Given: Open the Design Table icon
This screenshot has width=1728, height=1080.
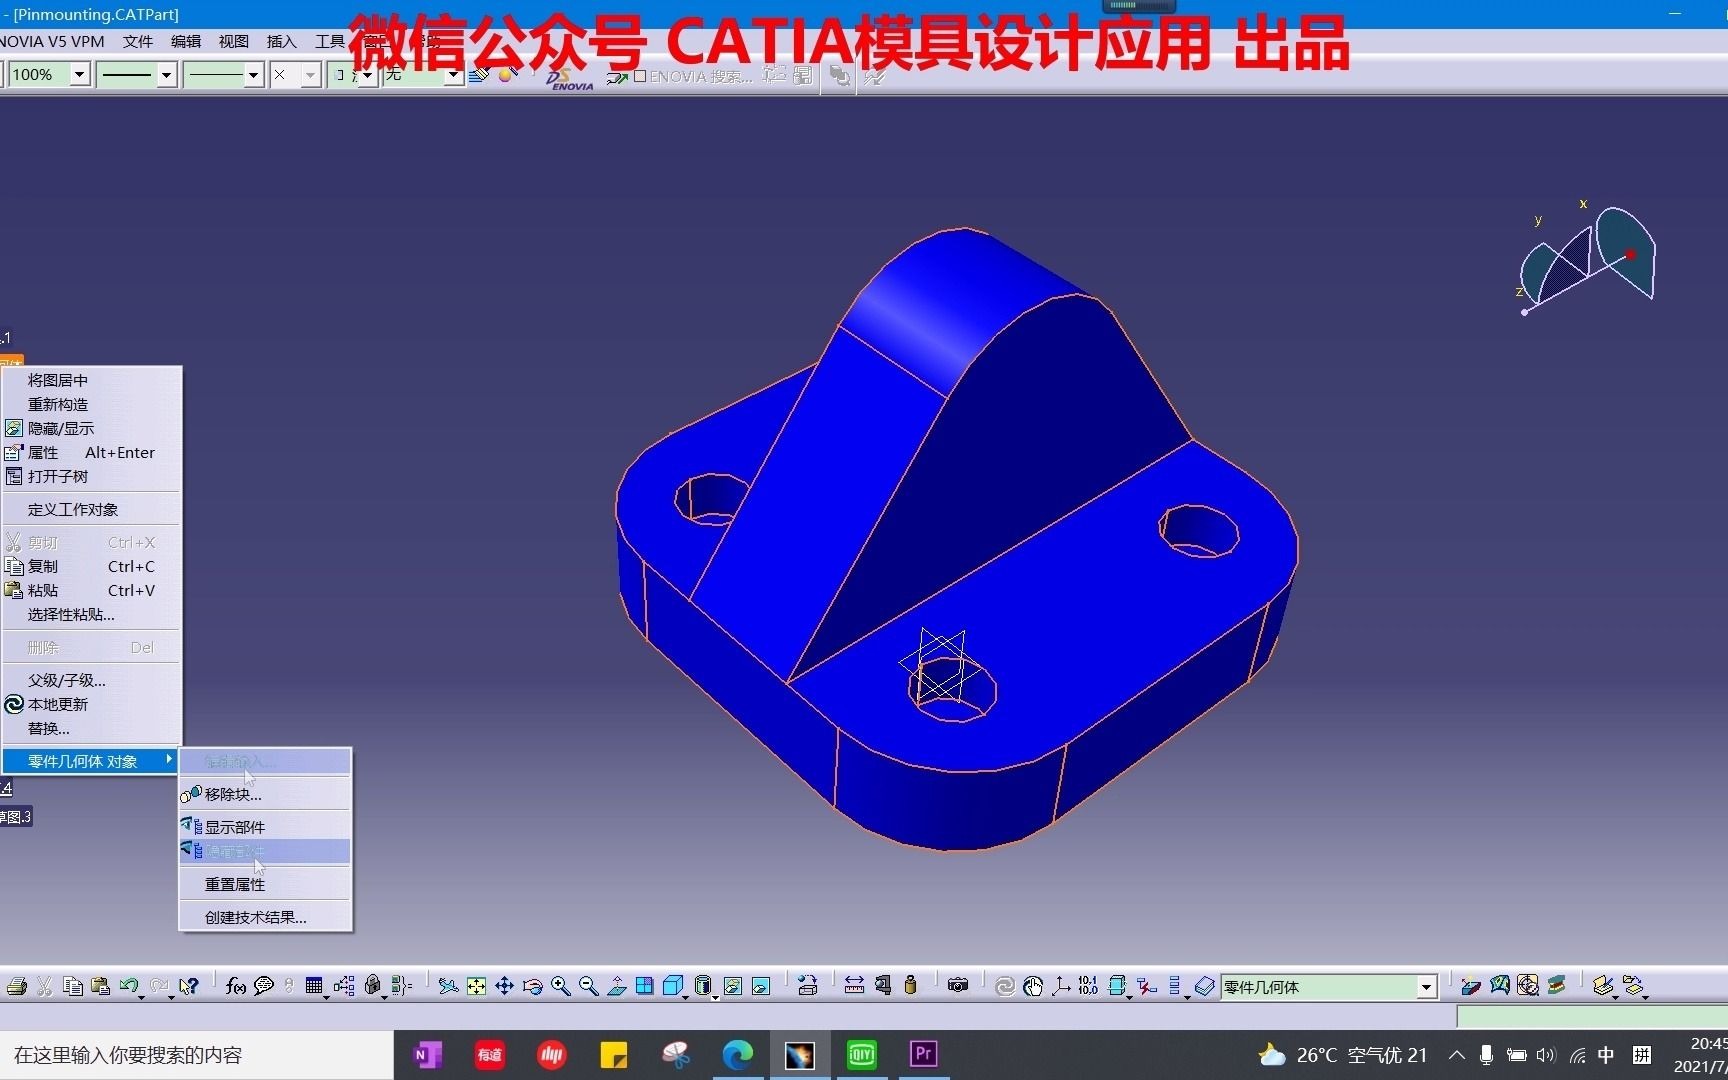Looking at the screenshot, I should click(314, 986).
